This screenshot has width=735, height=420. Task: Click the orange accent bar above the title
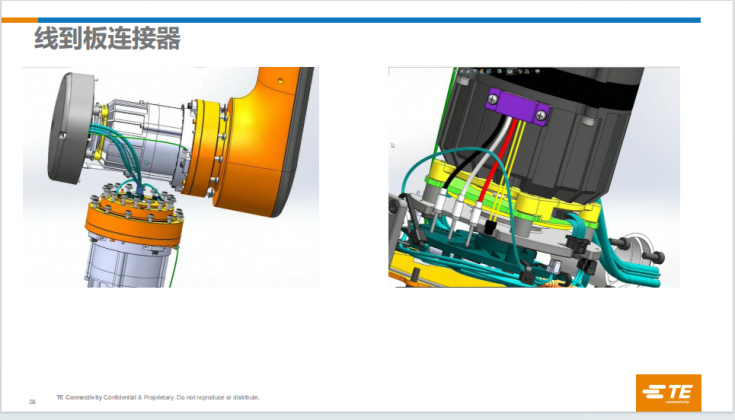click(x=18, y=19)
